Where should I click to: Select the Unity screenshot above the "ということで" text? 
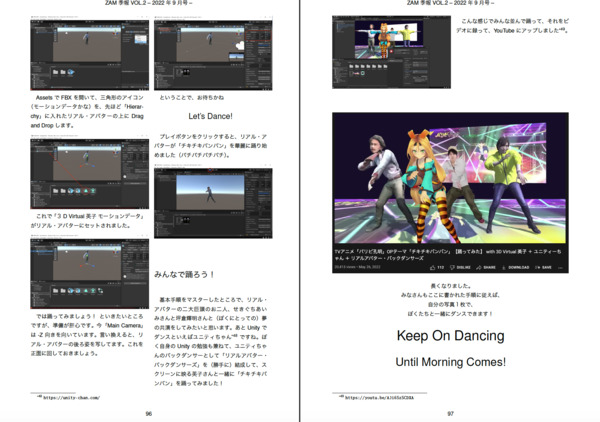coord(213,53)
